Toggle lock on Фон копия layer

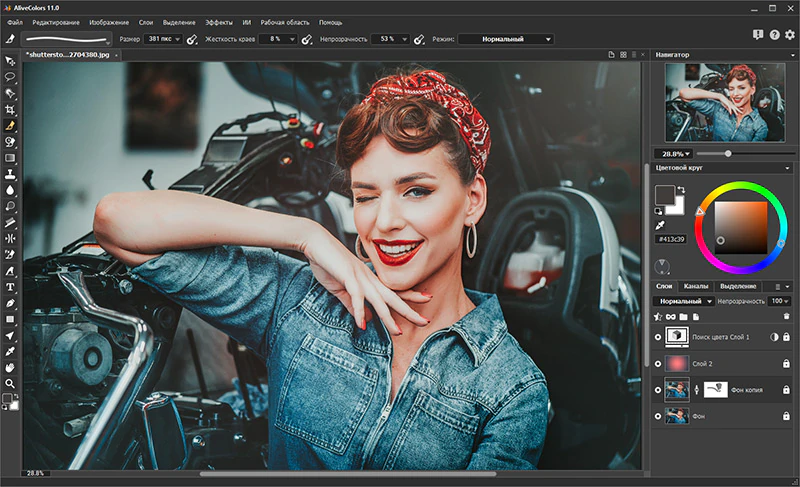(x=786, y=390)
